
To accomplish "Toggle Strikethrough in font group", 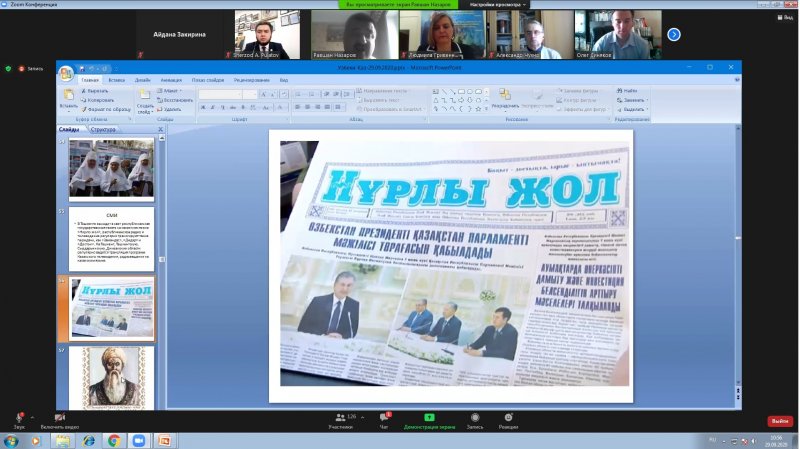I will tap(233, 107).
